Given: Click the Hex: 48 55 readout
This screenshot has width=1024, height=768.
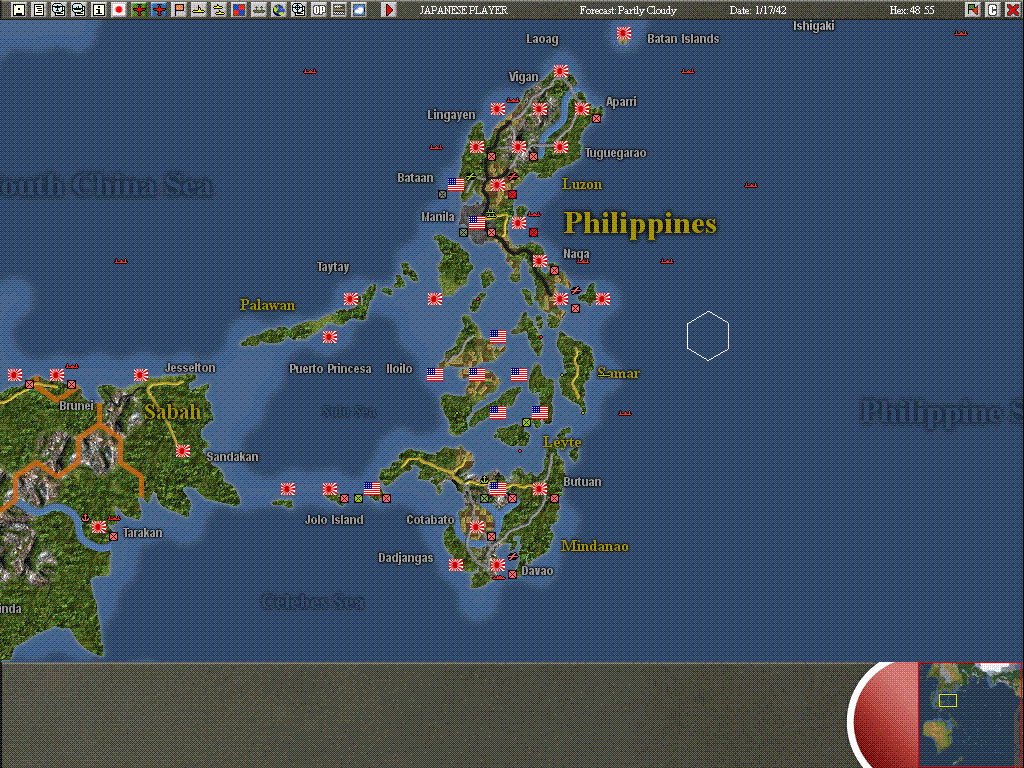Looking at the screenshot, I should (912, 10).
